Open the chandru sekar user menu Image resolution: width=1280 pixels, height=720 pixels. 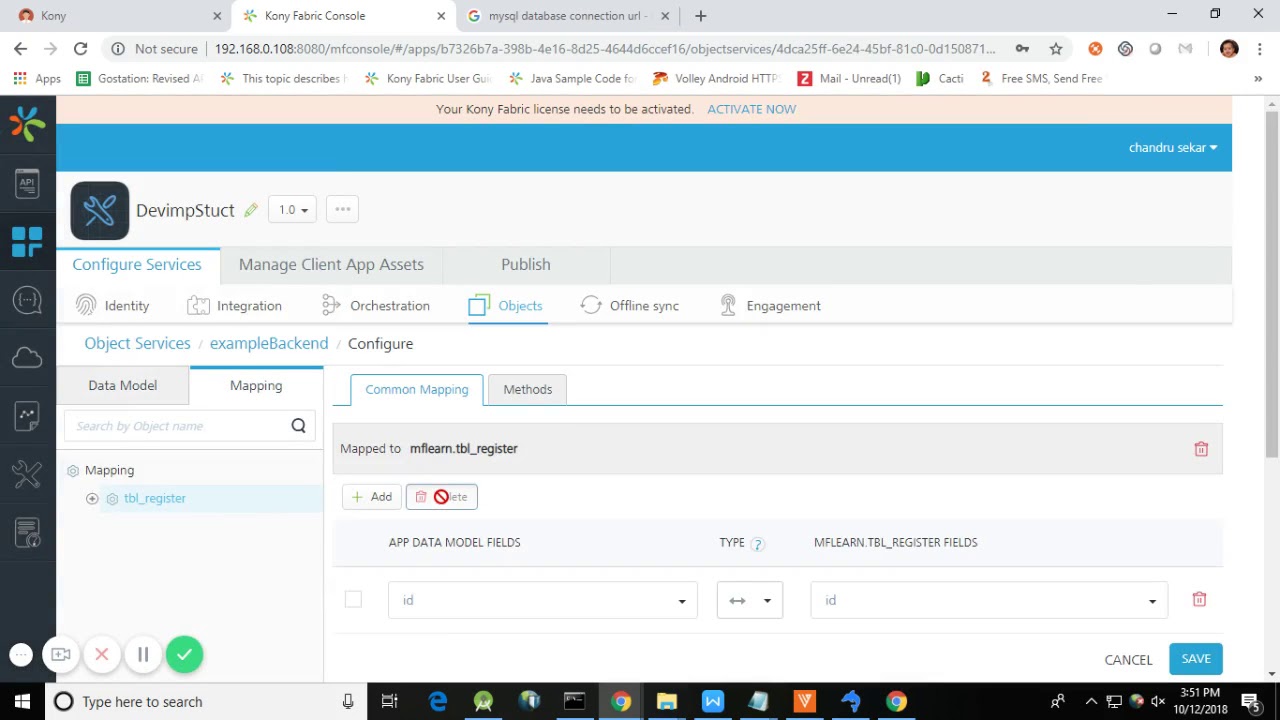(x=1173, y=148)
